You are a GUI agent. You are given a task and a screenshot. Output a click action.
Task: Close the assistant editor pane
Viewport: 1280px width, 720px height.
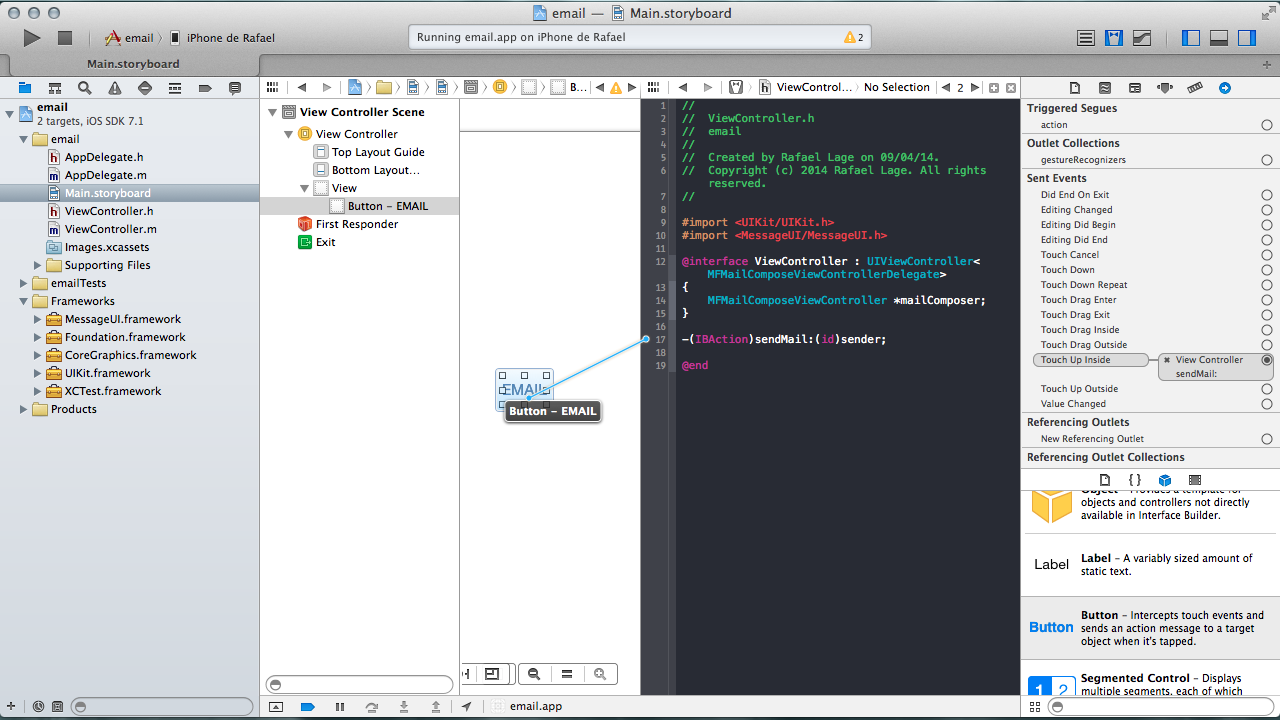click(1011, 88)
